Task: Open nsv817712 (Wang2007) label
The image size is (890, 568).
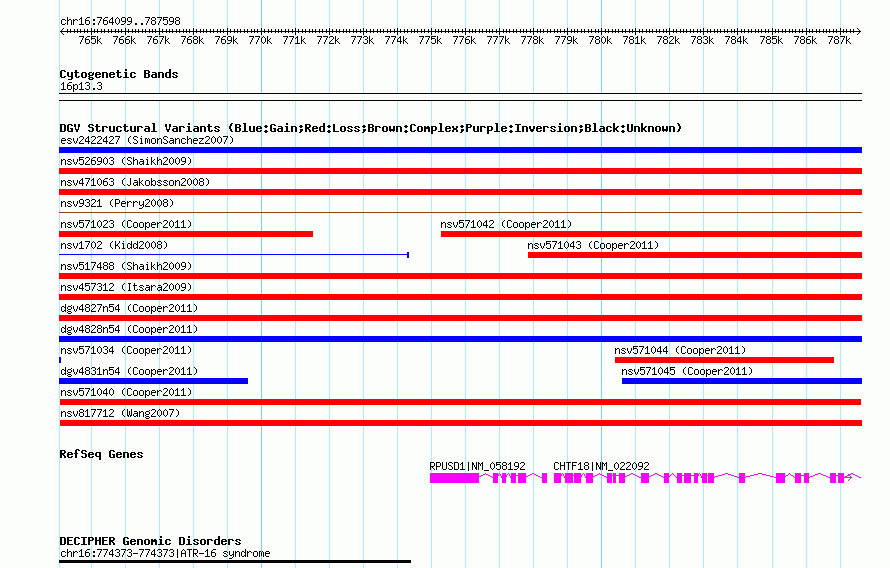Action: [120, 413]
